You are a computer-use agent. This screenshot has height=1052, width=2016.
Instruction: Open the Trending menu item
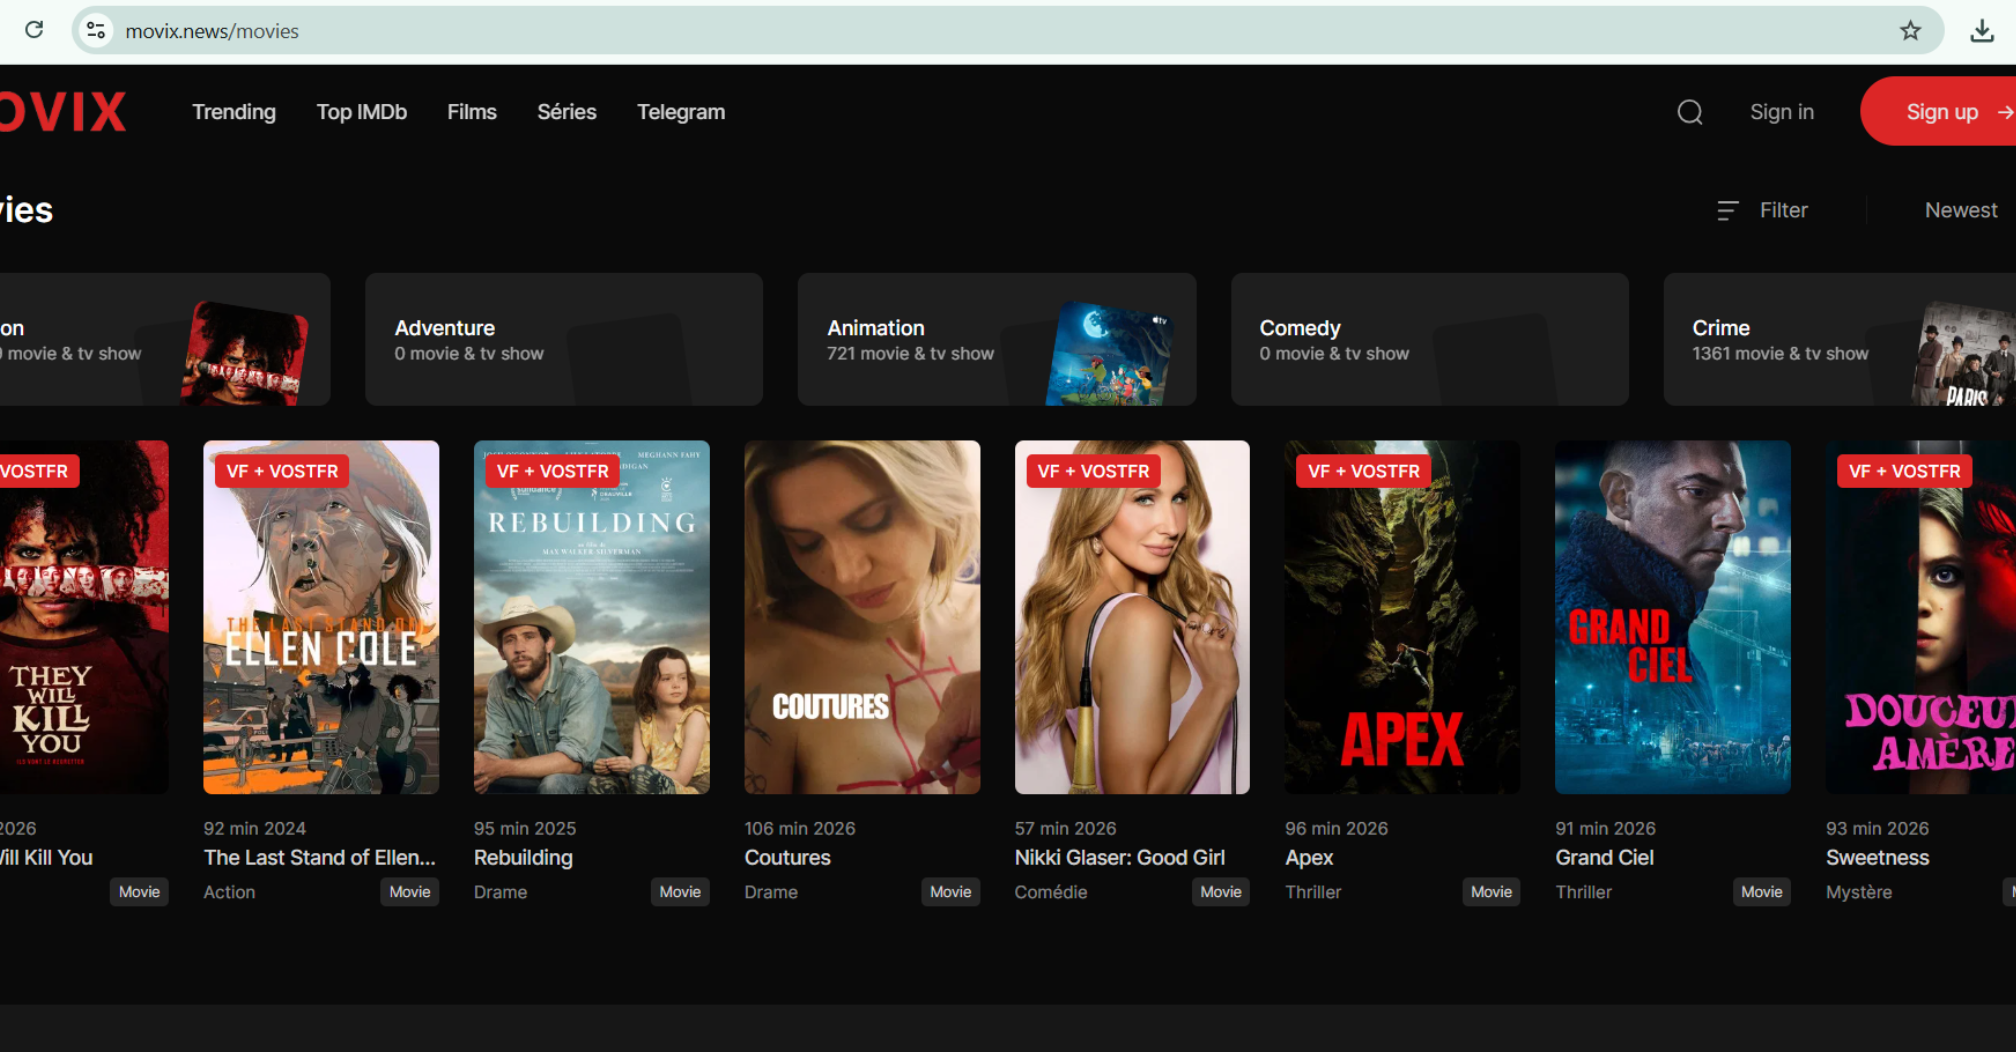[x=234, y=112]
